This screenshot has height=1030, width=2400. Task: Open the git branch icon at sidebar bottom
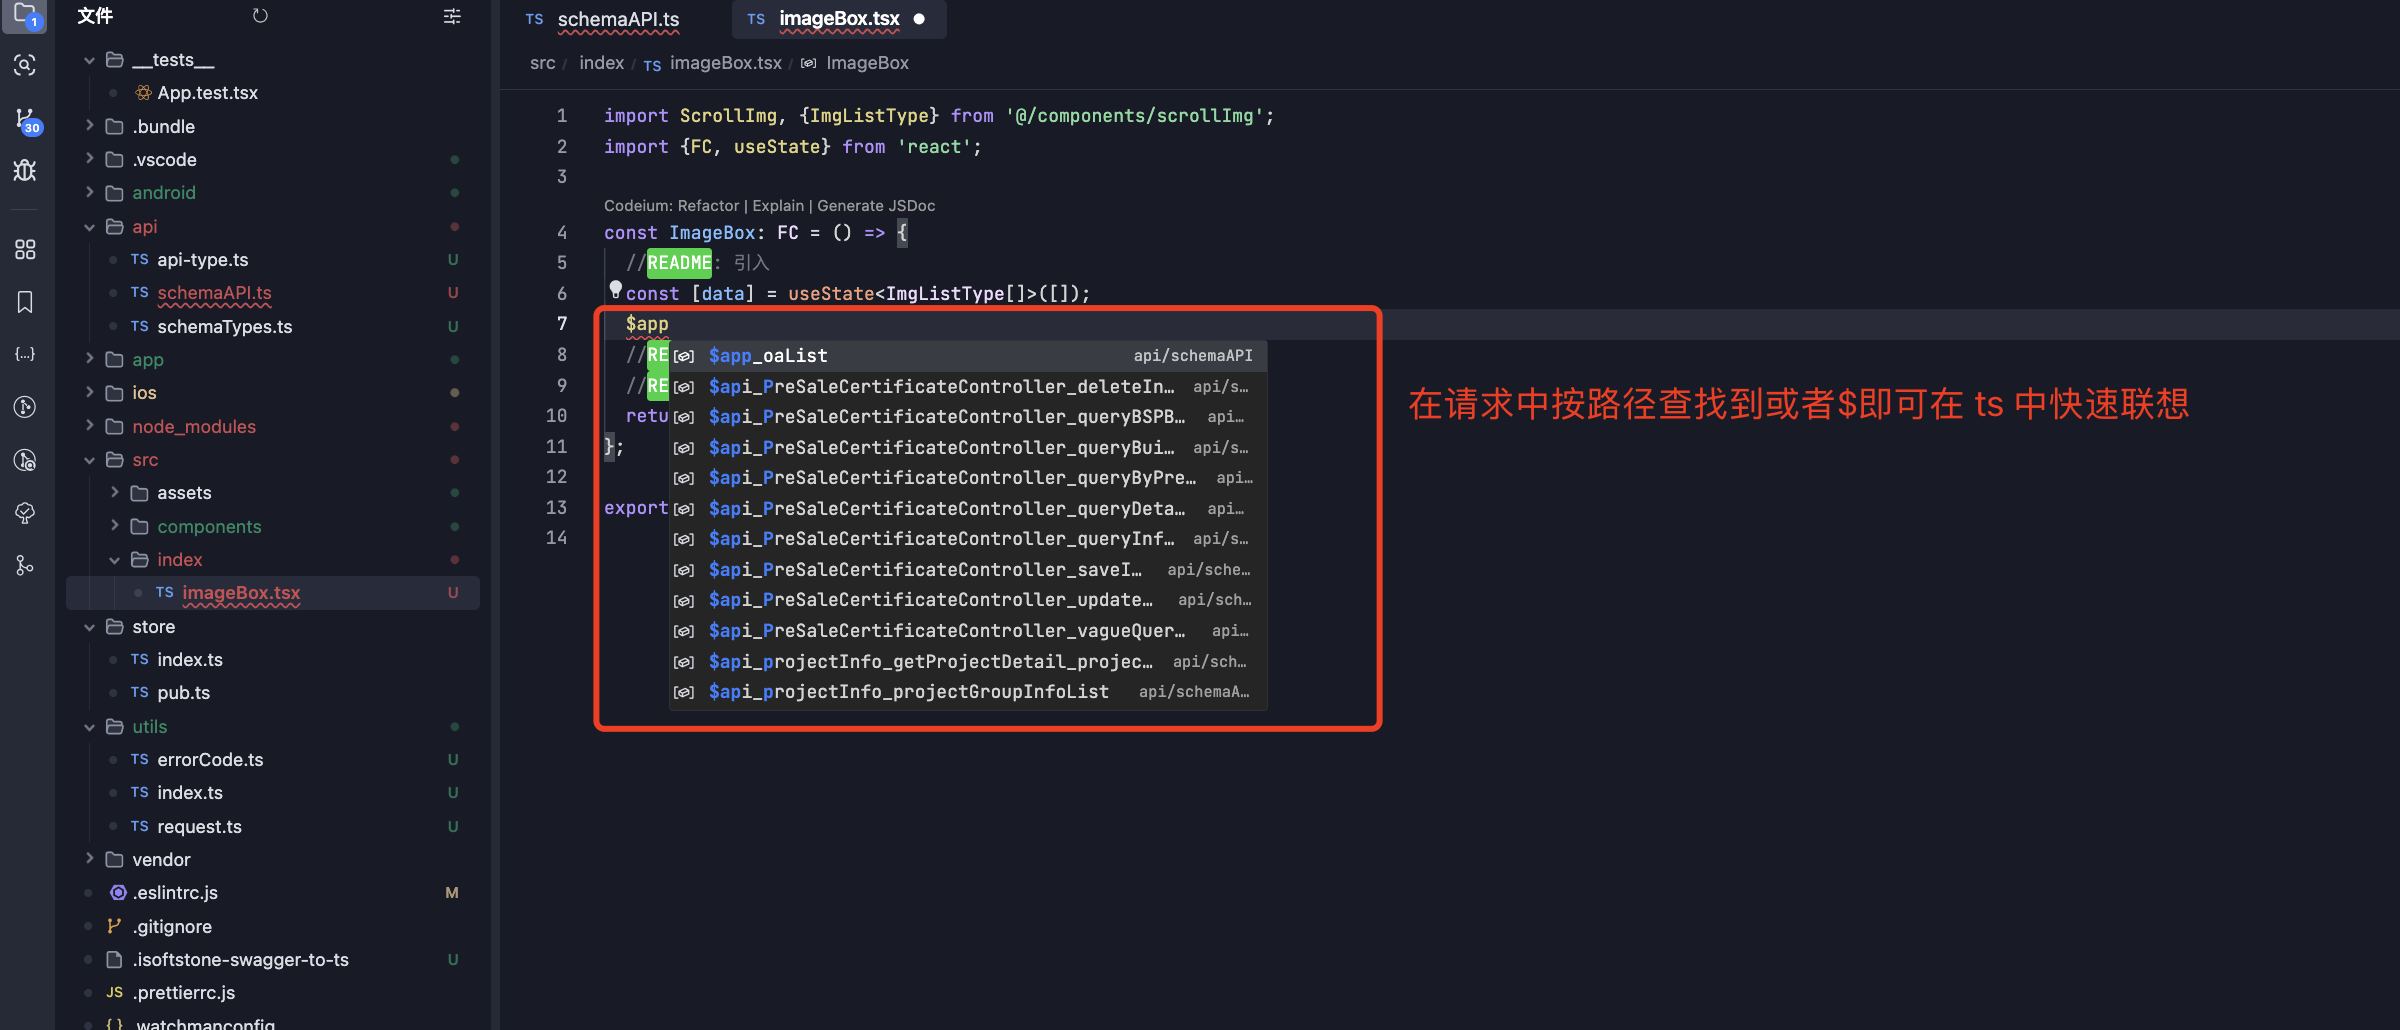pos(25,565)
